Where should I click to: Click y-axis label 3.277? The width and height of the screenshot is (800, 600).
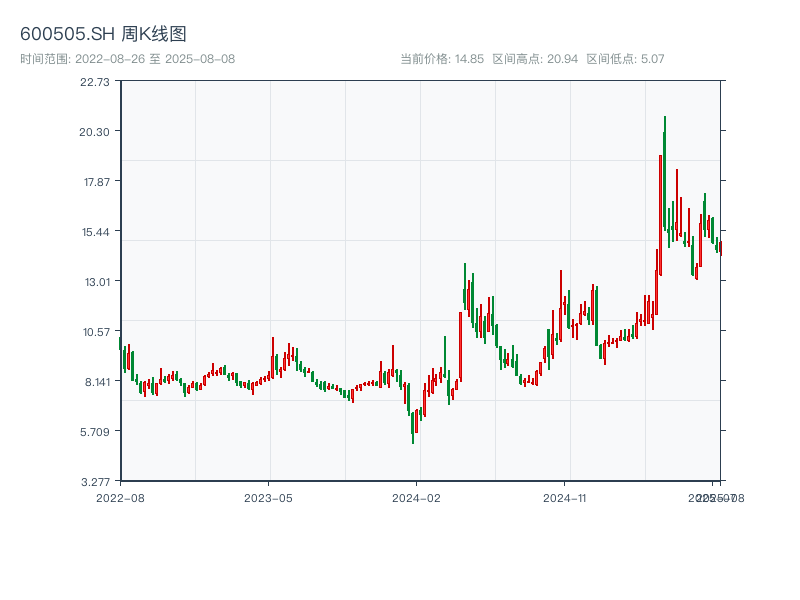tap(96, 482)
